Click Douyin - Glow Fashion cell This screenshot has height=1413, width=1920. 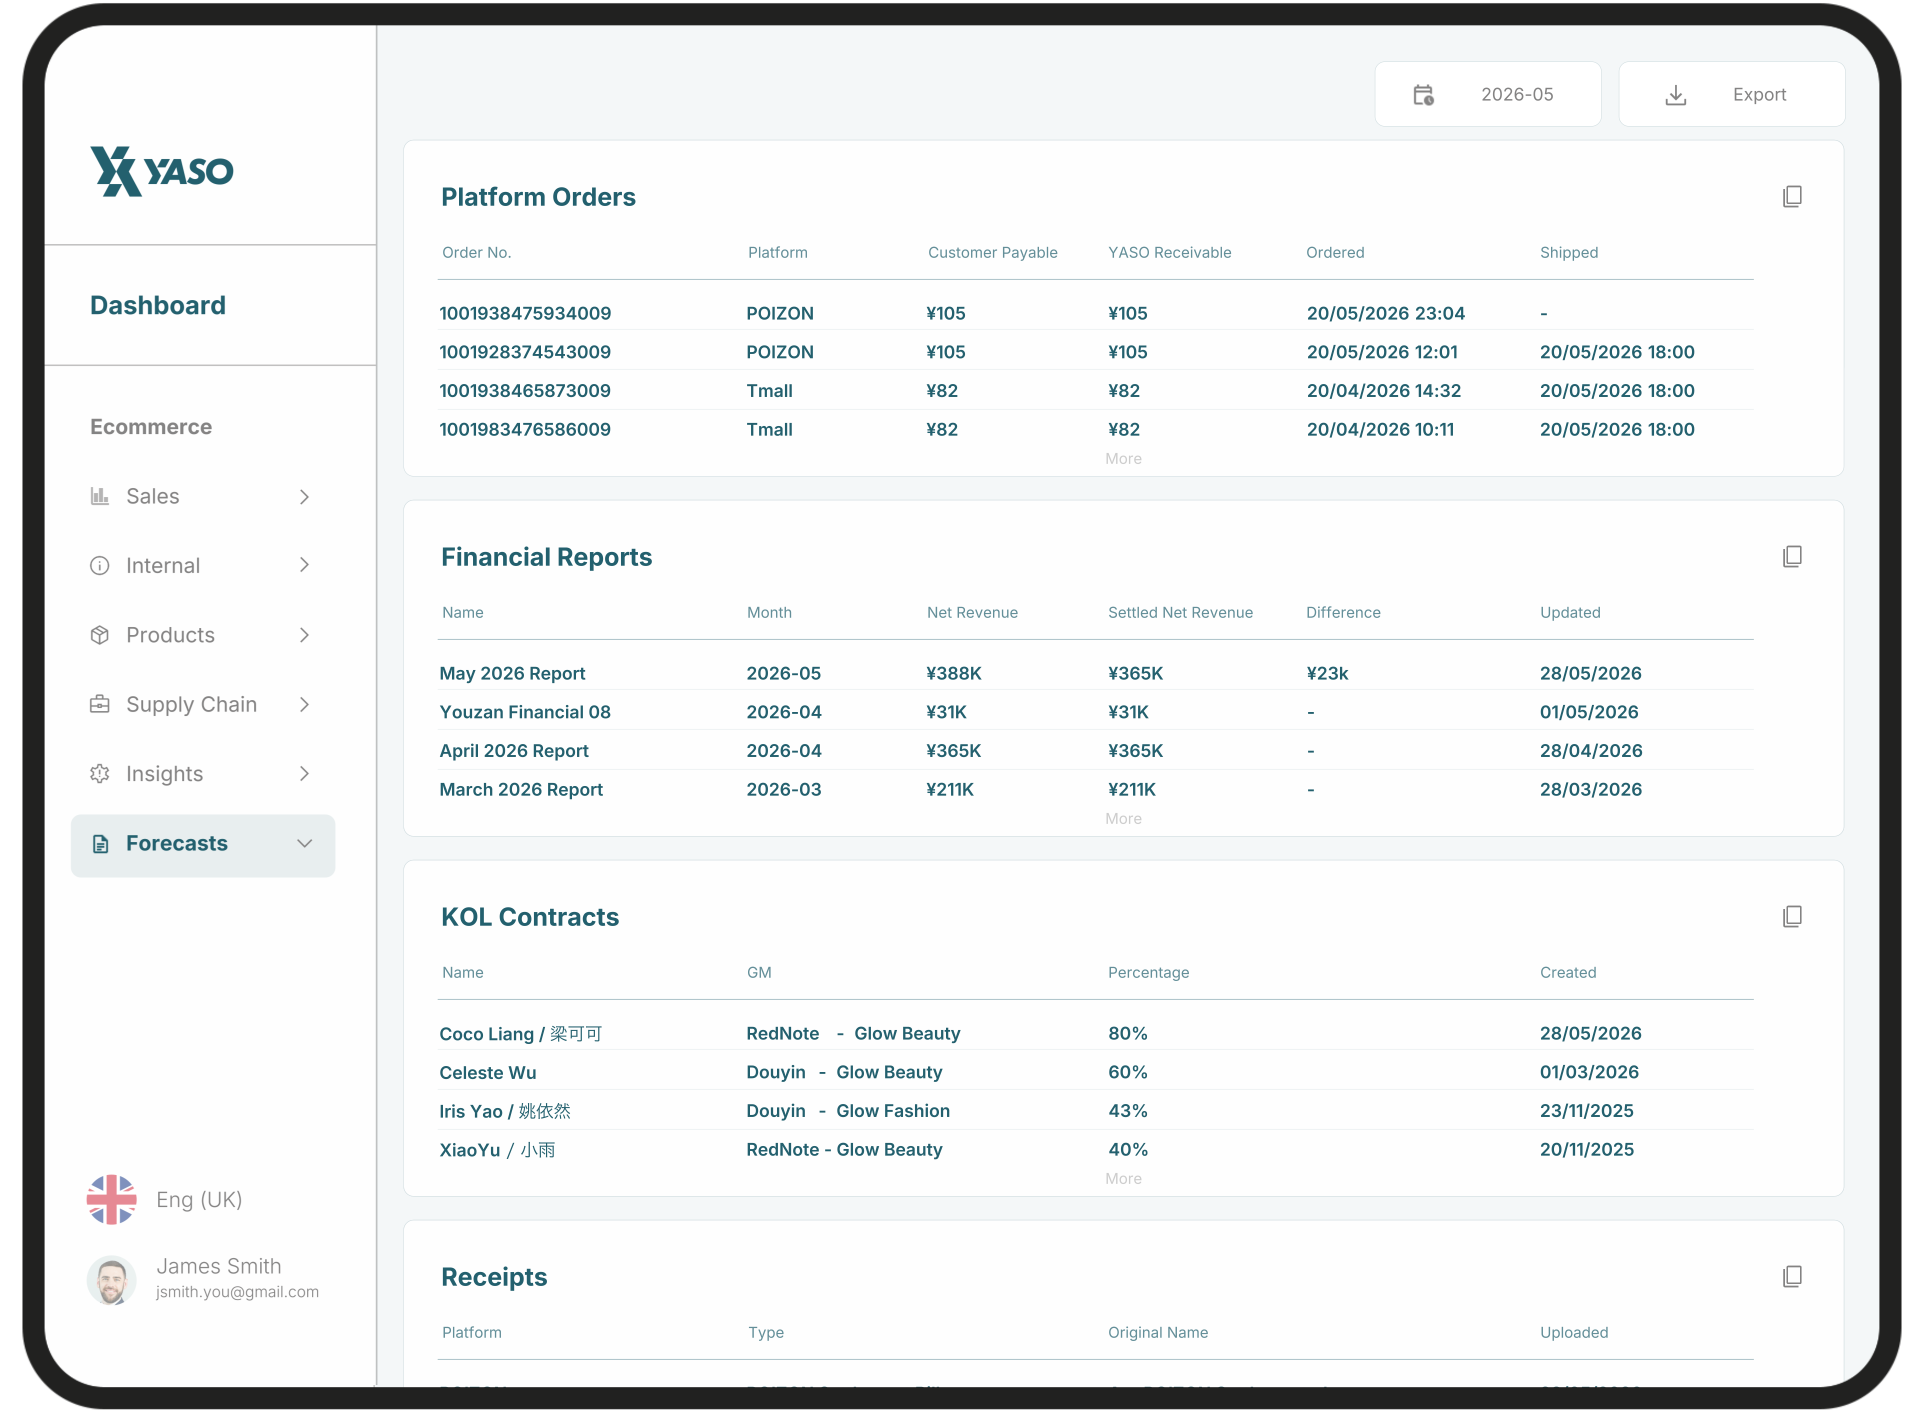point(848,1112)
